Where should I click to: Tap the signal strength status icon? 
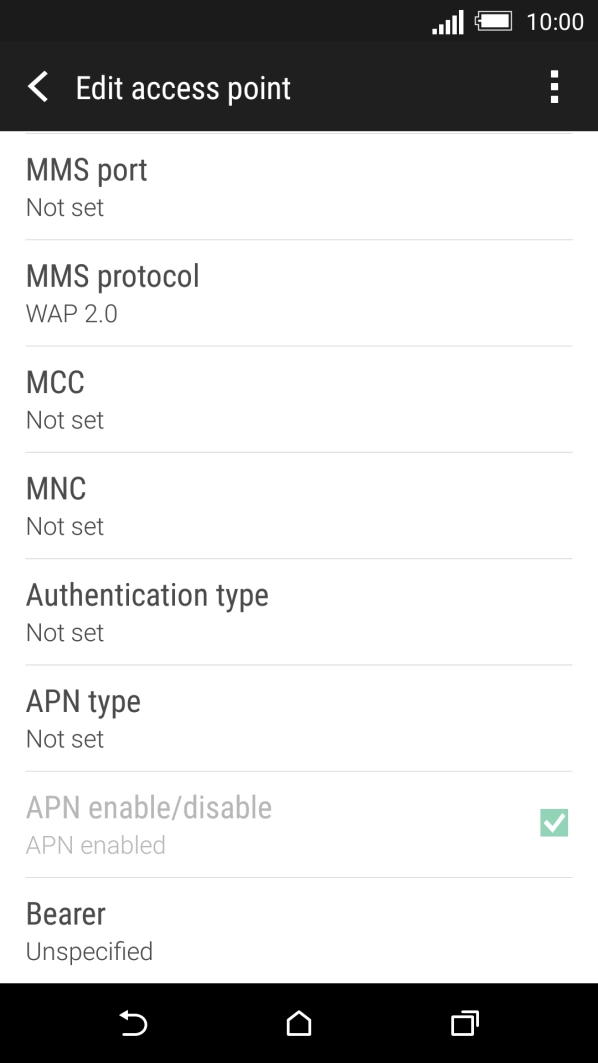point(448,22)
